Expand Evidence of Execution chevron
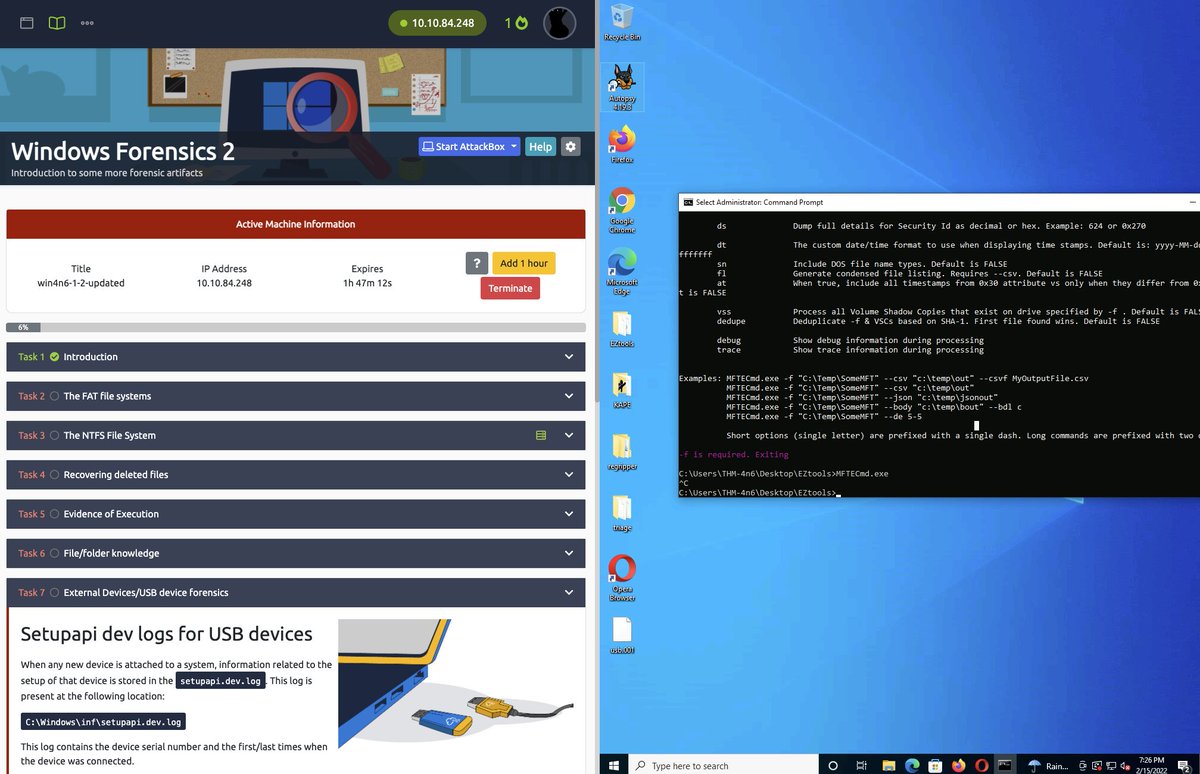Viewport: 1200px width, 774px height. click(x=569, y=514)
